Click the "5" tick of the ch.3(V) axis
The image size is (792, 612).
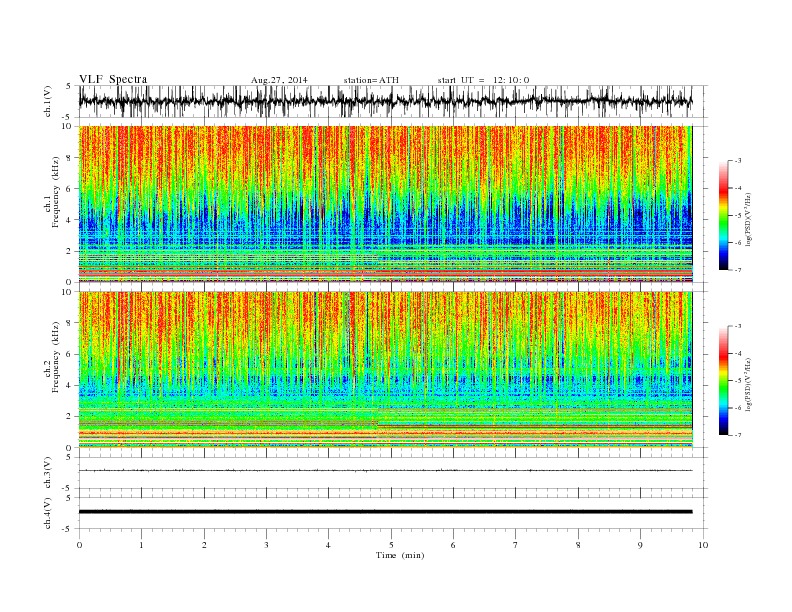[69, 457]
